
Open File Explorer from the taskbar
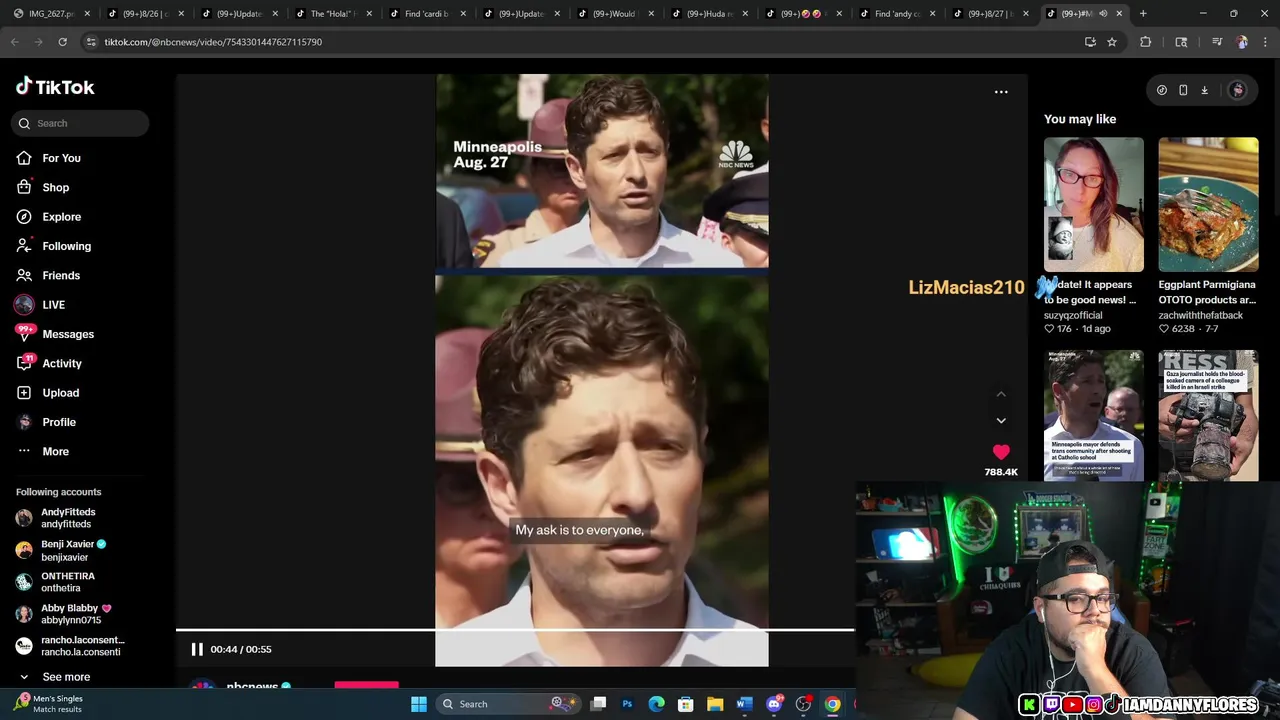coord(715,704)
